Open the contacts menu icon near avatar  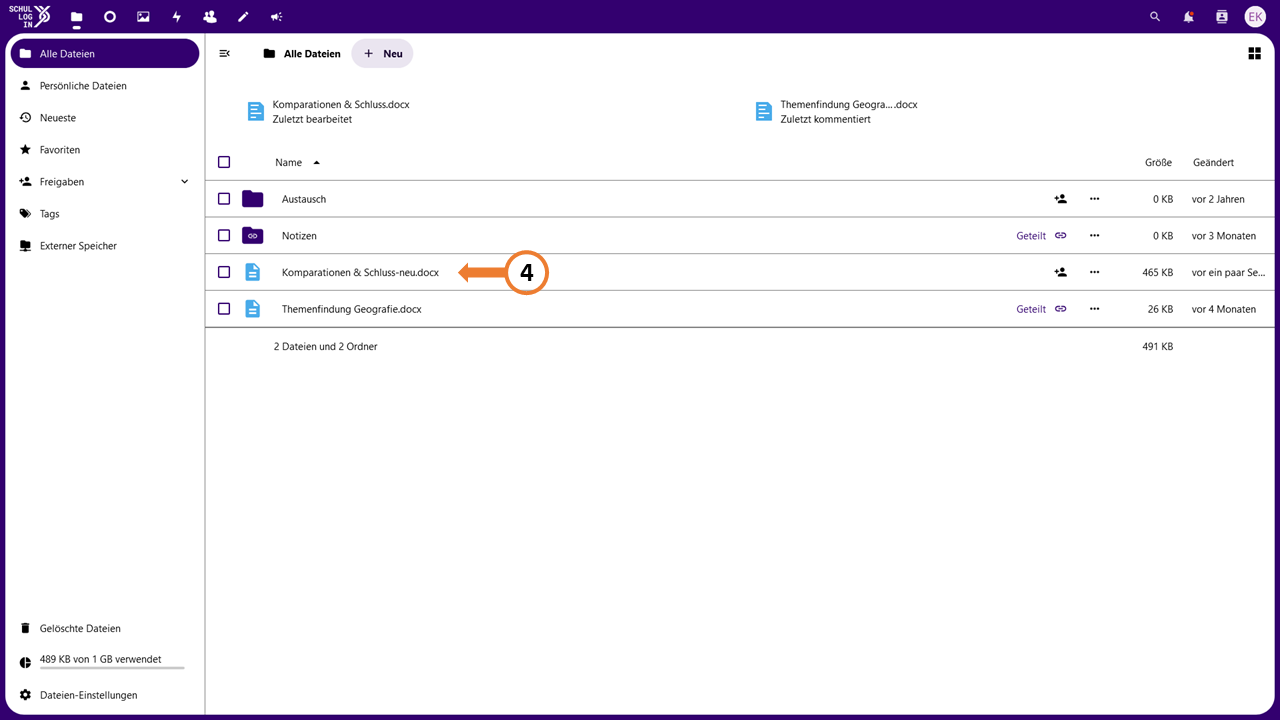point(1221,17)
